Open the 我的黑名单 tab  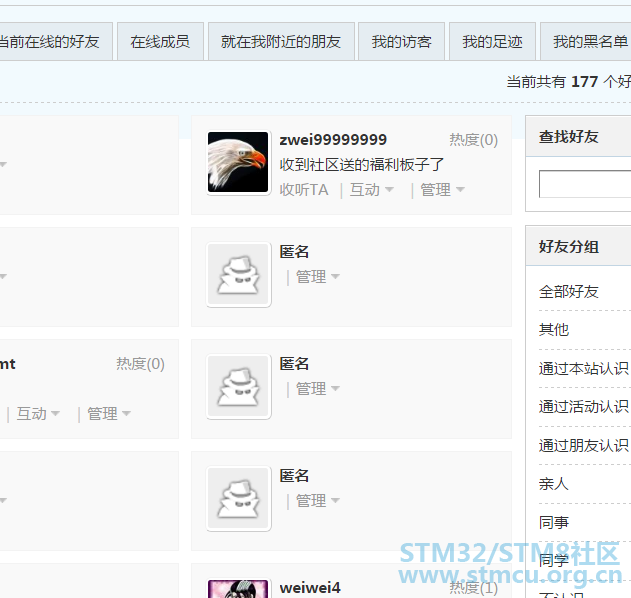click(x=586, y=41)
